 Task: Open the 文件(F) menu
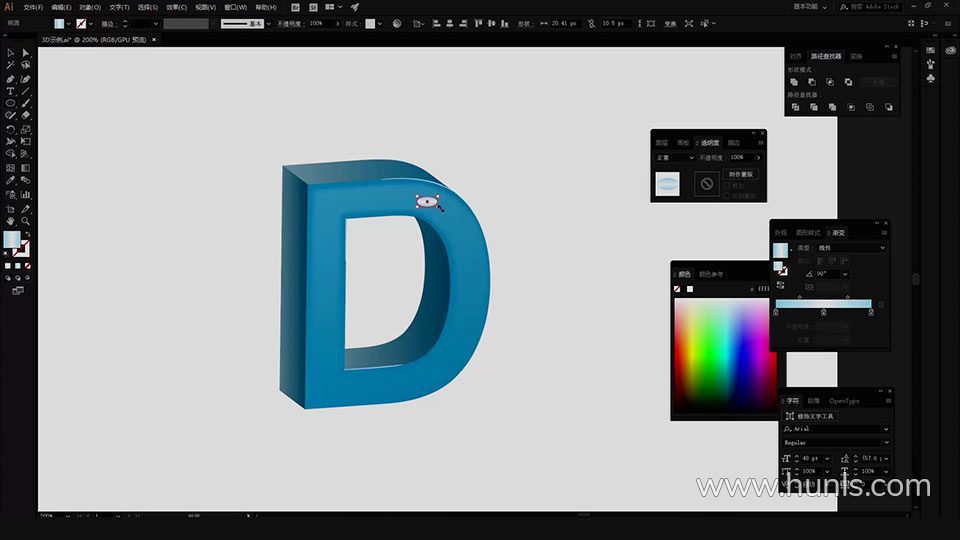[33, 7]
